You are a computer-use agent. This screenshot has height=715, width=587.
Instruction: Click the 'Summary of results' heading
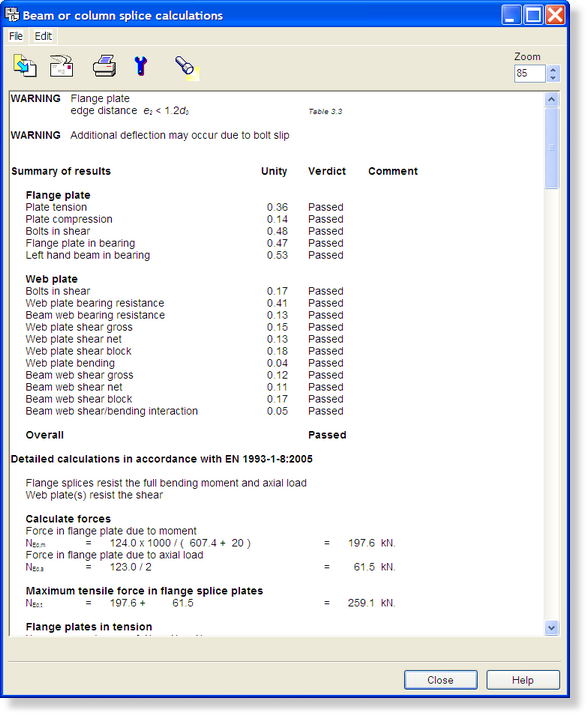pos(61,171)
